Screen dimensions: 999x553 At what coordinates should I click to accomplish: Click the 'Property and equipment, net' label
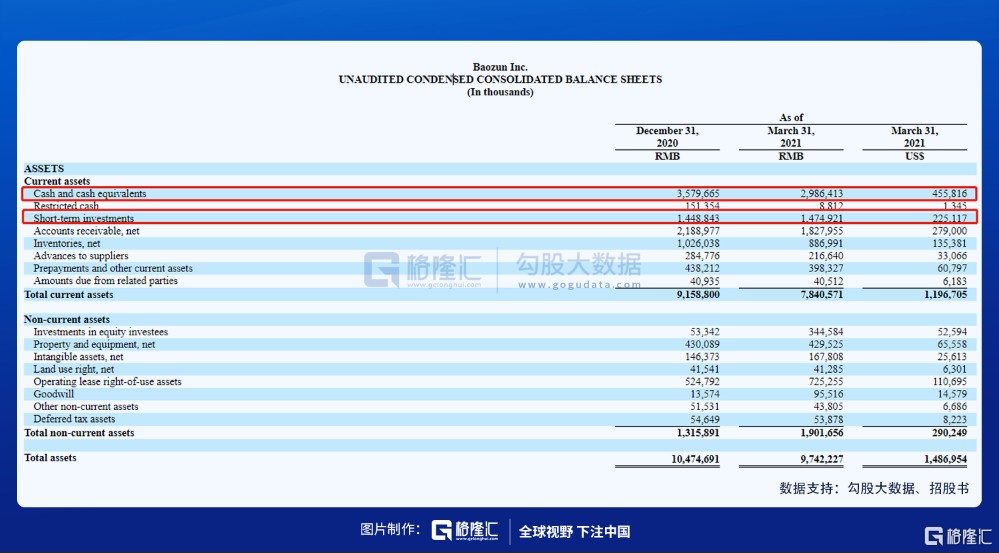(x=94, y=345)
